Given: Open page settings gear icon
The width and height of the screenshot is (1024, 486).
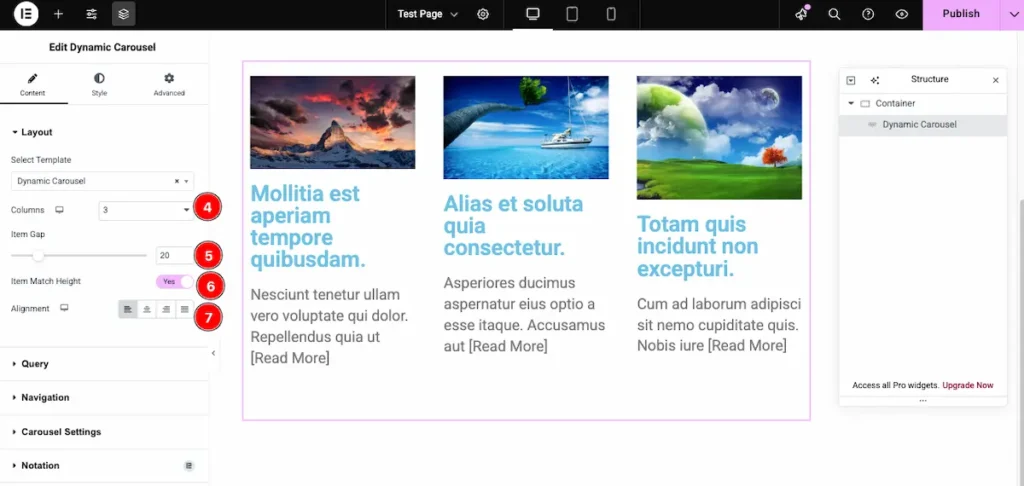Looking at the screenshot, I should pyautogui.click(x=483, y=14).
